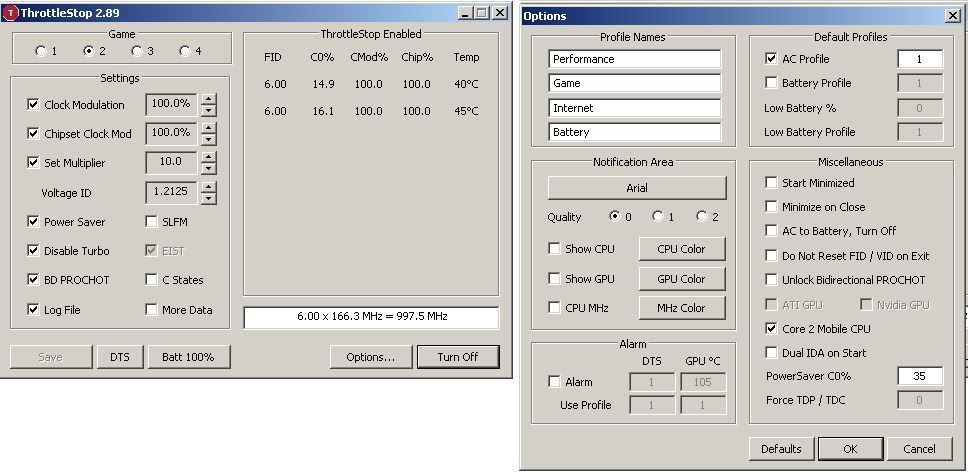Toggle the Clock Modulation checkbox
Viewport: 968px width, 473px height.
(x=33, y=104)
